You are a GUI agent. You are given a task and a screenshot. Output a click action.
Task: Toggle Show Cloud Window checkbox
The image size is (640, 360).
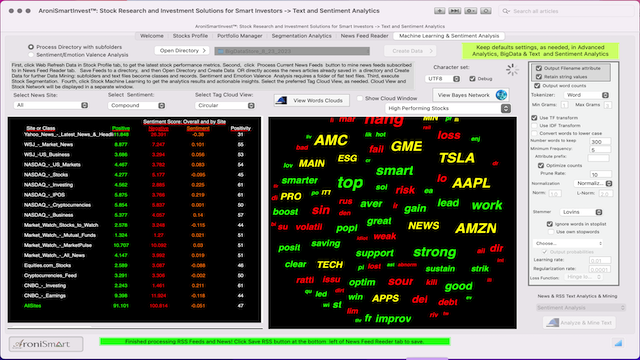(x=360, y=98)
